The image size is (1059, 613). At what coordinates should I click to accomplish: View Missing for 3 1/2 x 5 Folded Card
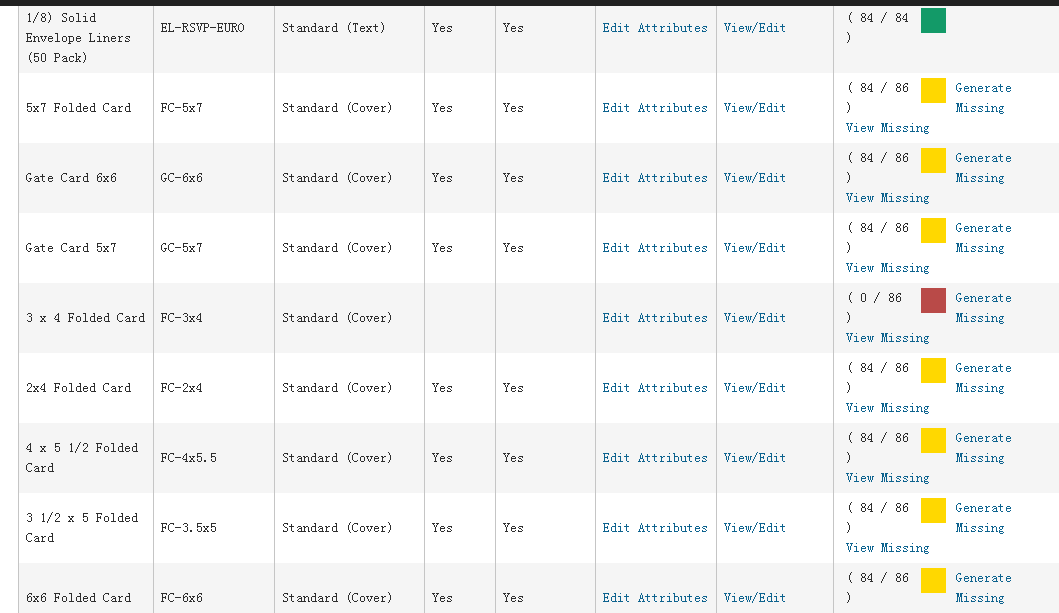click(887, 548)
